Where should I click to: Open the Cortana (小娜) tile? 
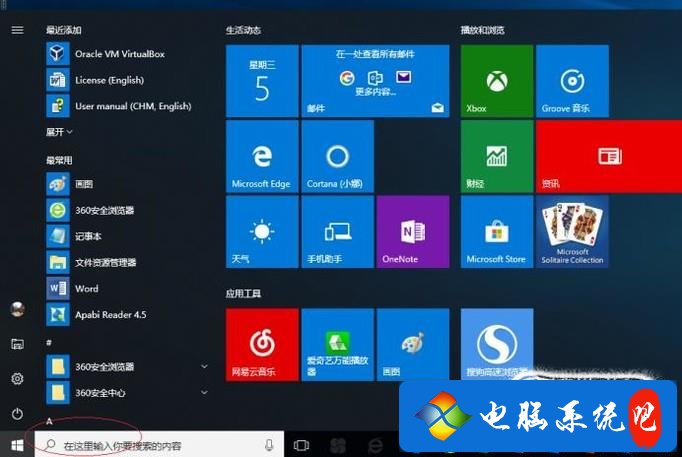(338, 157)
